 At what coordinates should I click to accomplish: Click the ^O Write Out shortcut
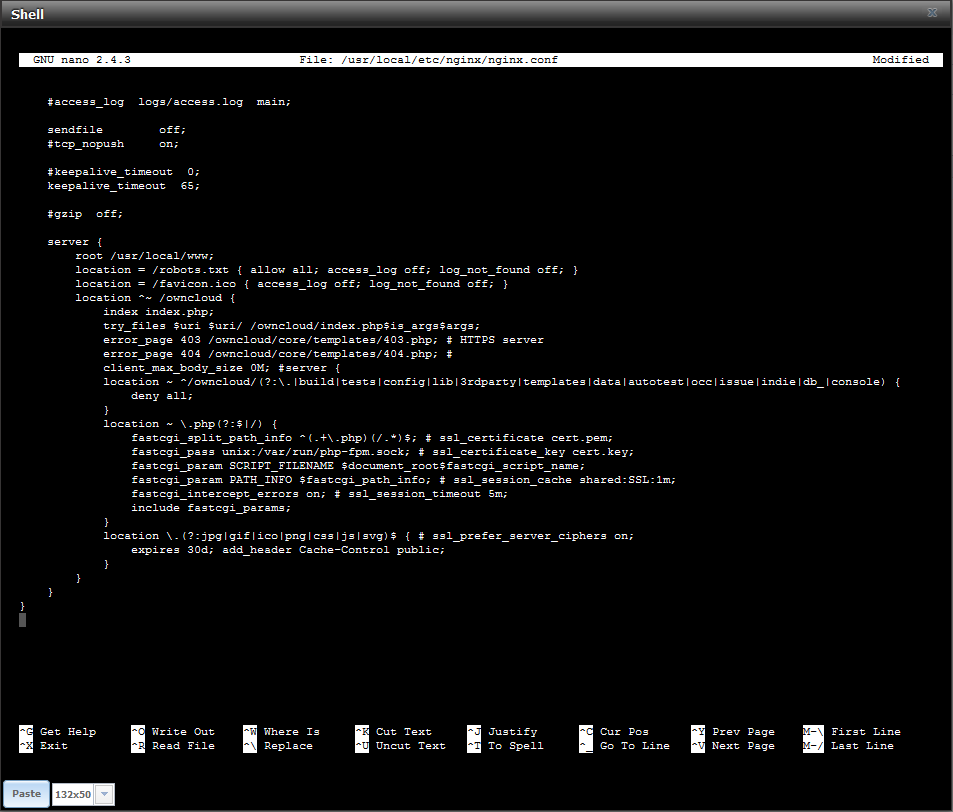point(173,732)
